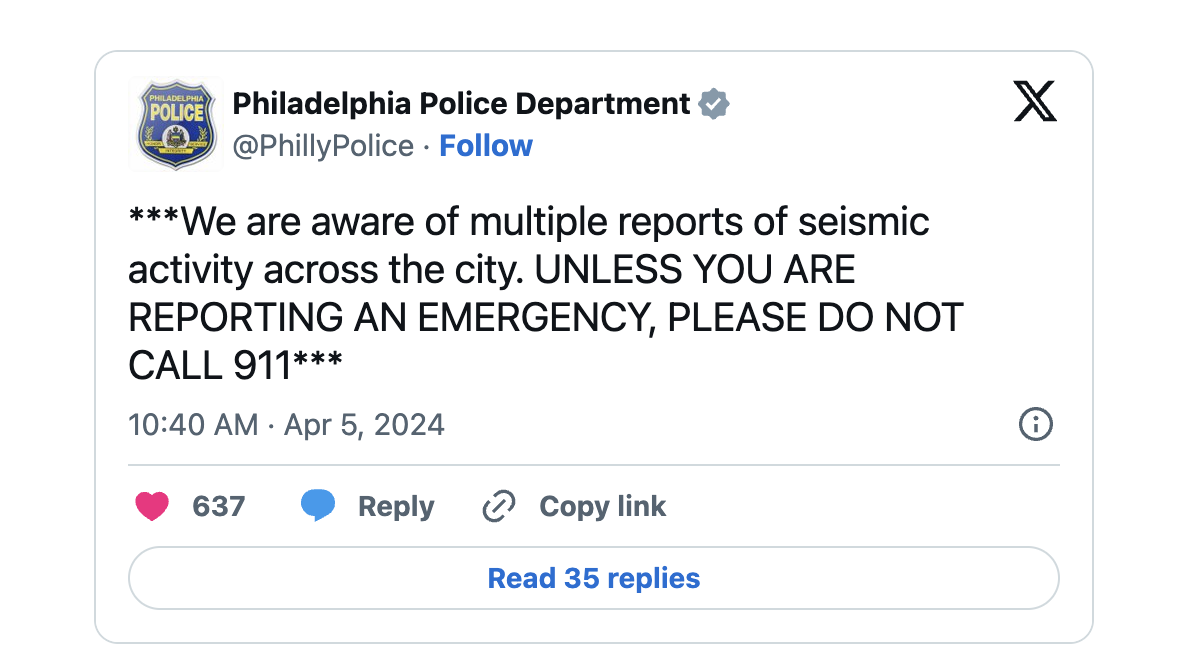Visit the @PhillyPolice handle link

coord(323,146)
